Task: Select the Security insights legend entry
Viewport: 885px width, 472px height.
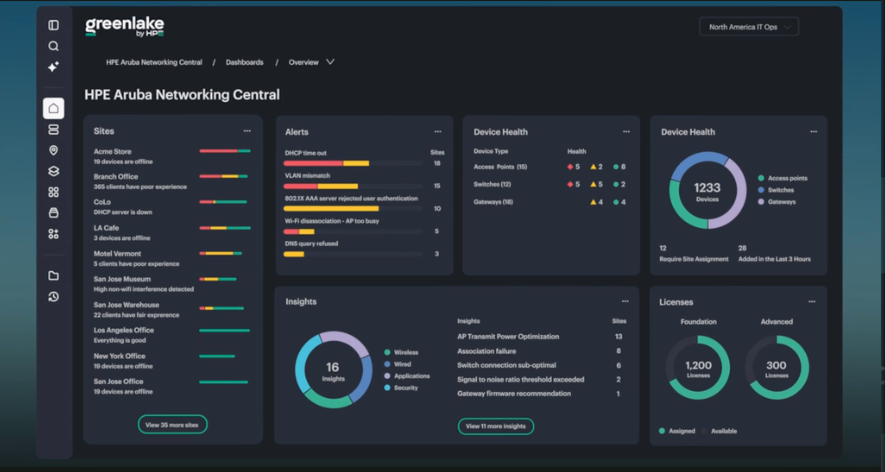Action: pos(401,388)
